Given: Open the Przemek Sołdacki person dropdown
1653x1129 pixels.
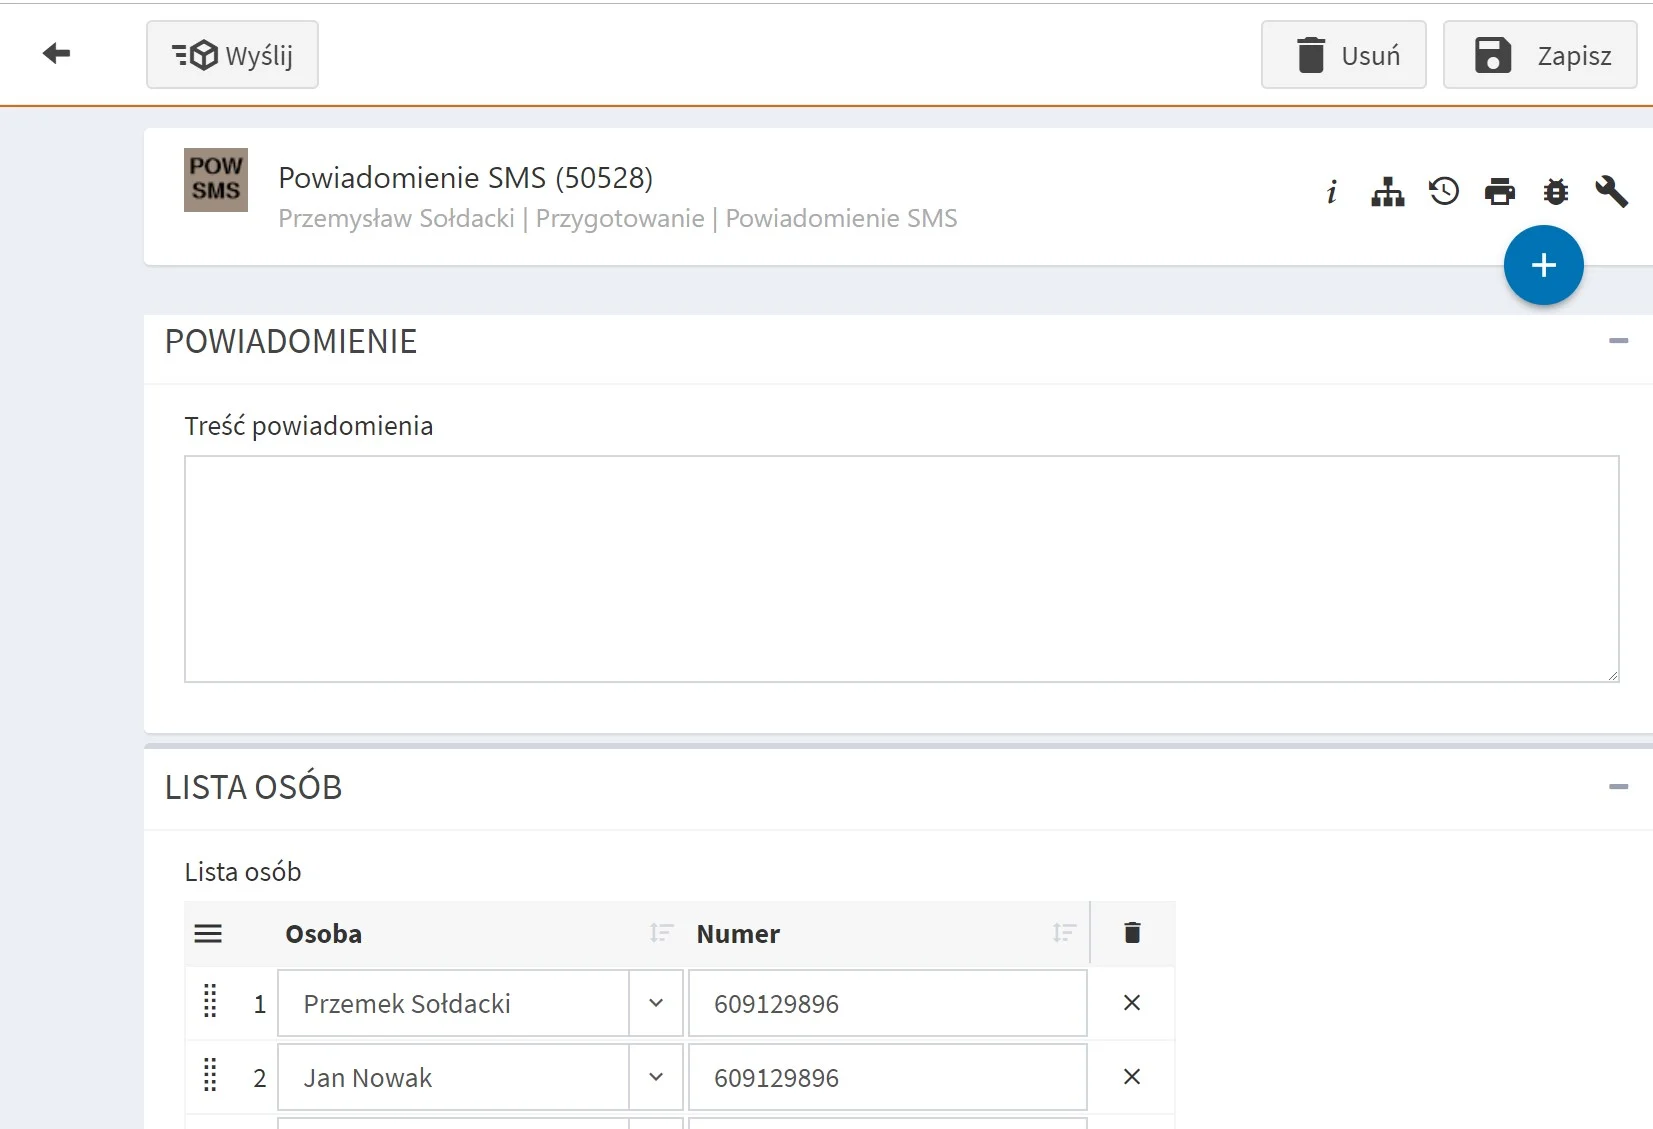Looking at the screenshot, I should pyautogui.click(x=656, y=1003).
